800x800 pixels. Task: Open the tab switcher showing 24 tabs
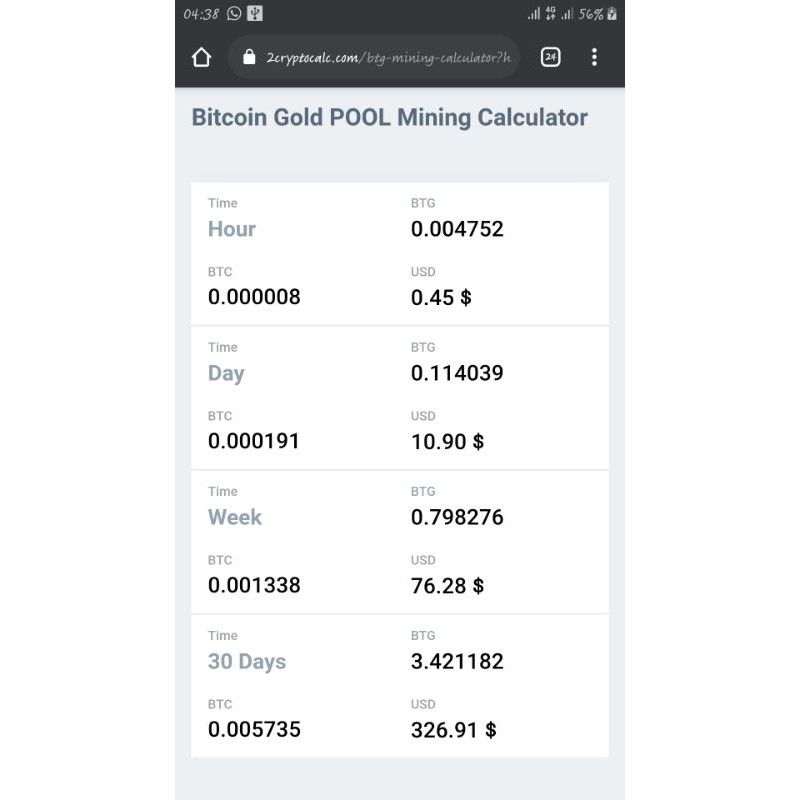tap(550, 57)
